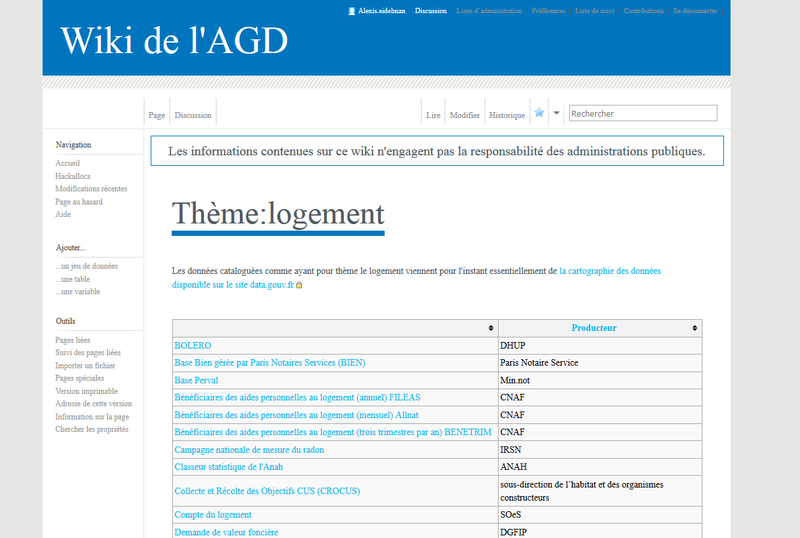Click Se déconnecter to log out
Viewport: 800px width, 538px height.
pos(695,11)
